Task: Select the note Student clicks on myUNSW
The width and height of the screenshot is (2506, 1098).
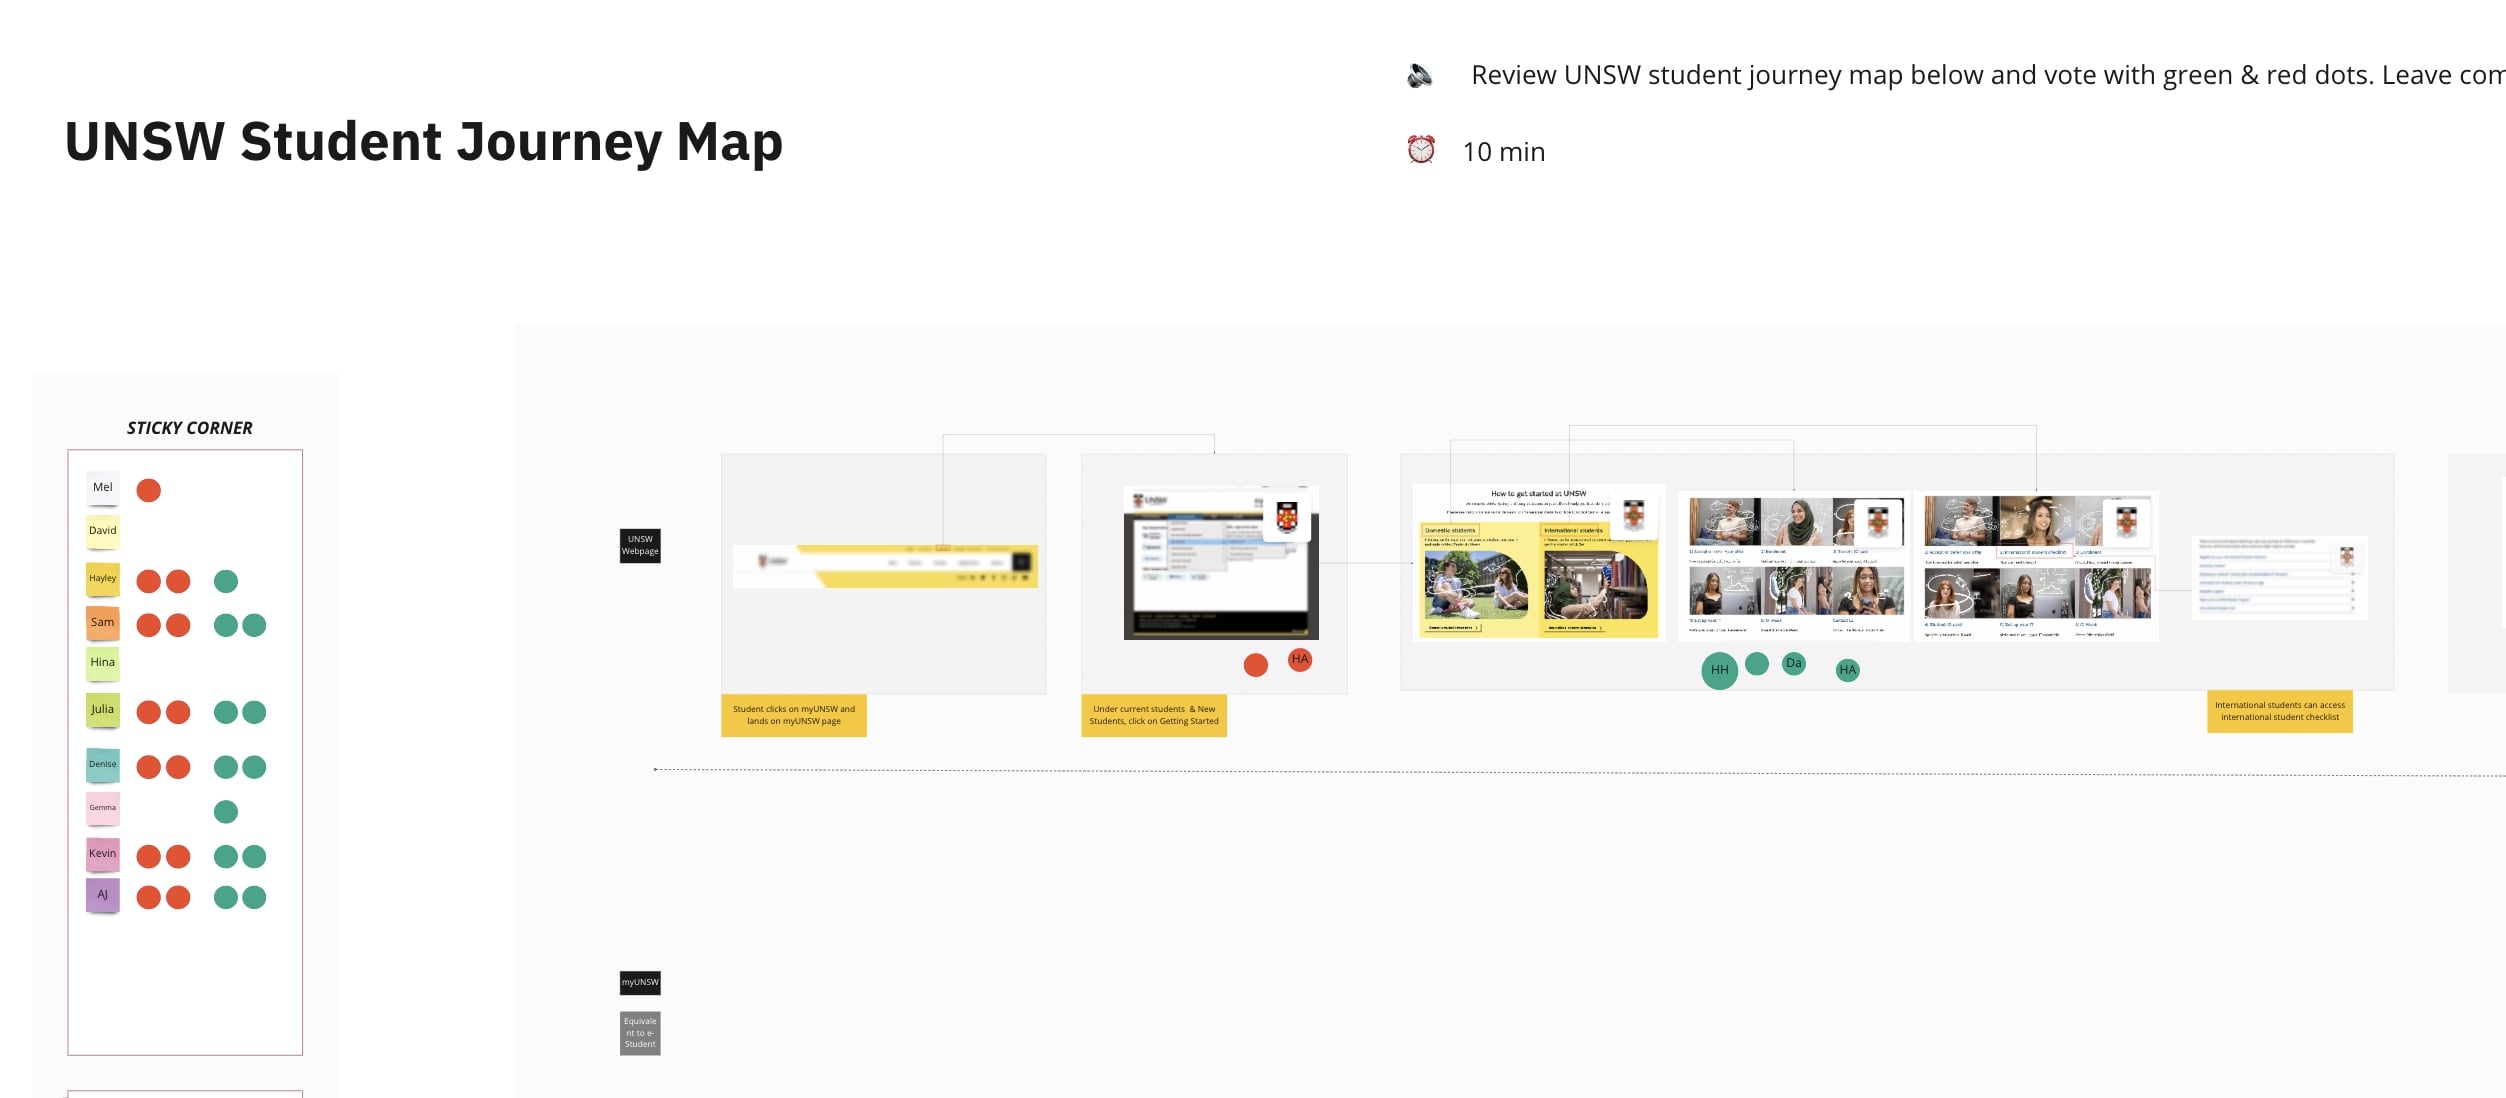Action: click(793, 715)
